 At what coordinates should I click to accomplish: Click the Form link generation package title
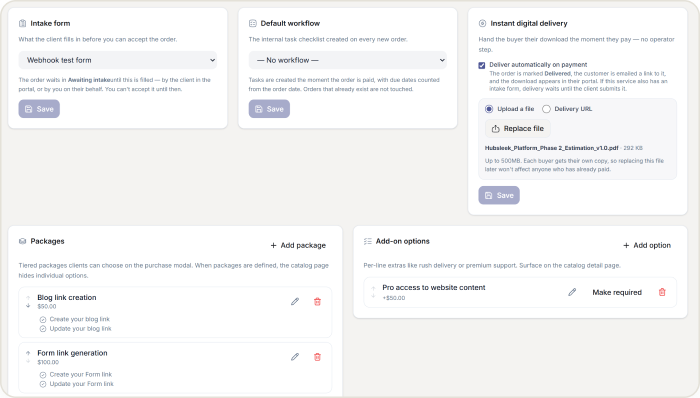pos(72,353)
